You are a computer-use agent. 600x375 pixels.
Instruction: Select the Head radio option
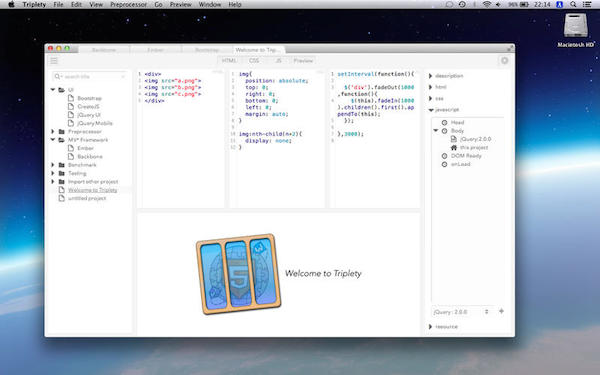444,122
